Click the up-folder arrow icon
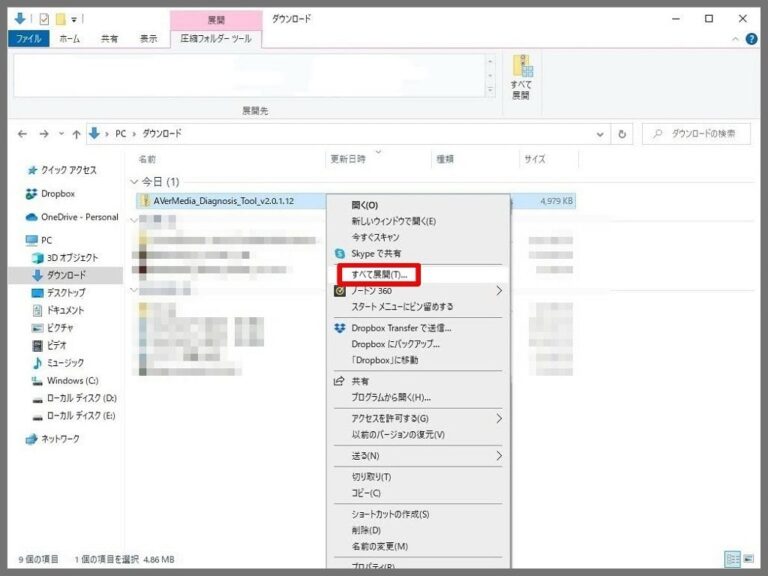 tap(76, 133)
